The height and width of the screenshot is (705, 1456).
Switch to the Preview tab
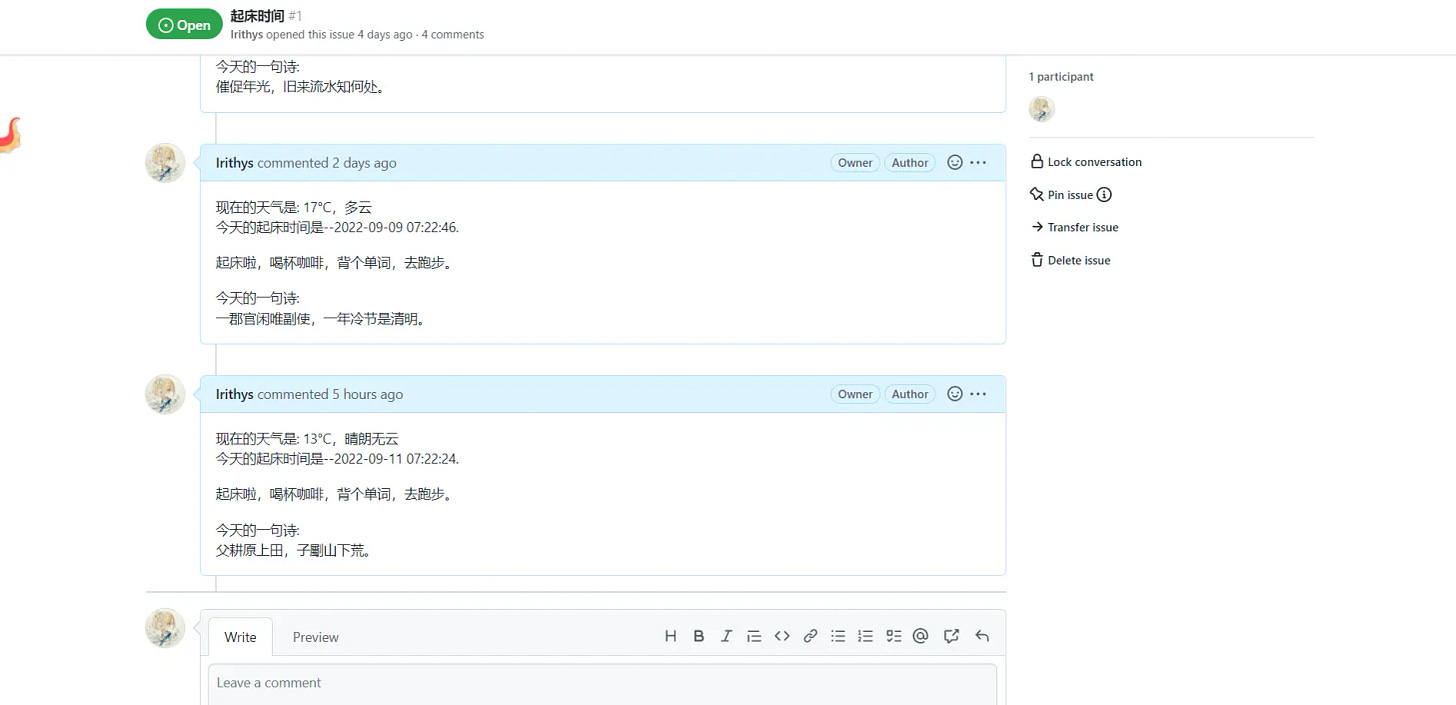tap(315, 636)
